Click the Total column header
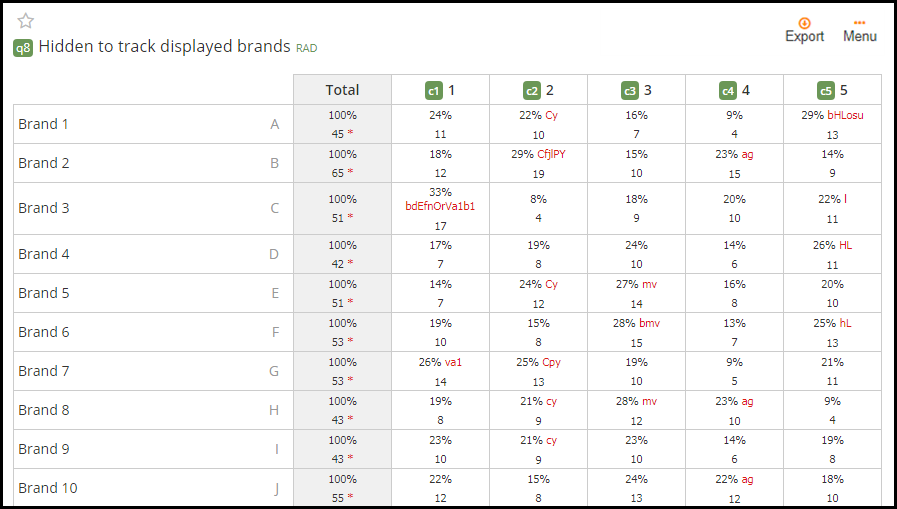The width and height of the screenshot is (897, 509). pyautogui.click(x=342, y=90)
